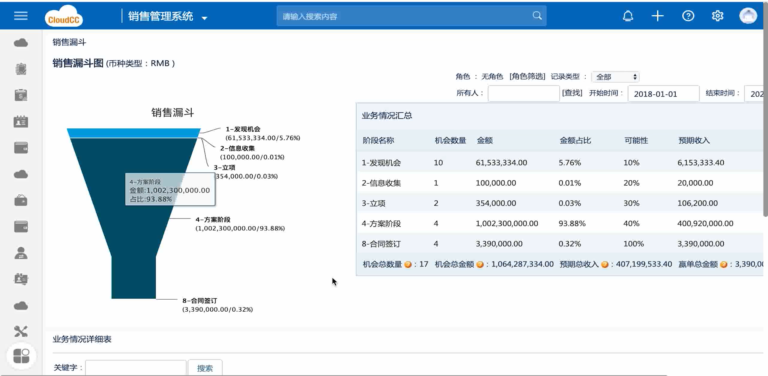This screenshot has height=376, width=768.
Task: Open the 记录类型 dropdown showing 全部
Action: [x=615, y=77]
